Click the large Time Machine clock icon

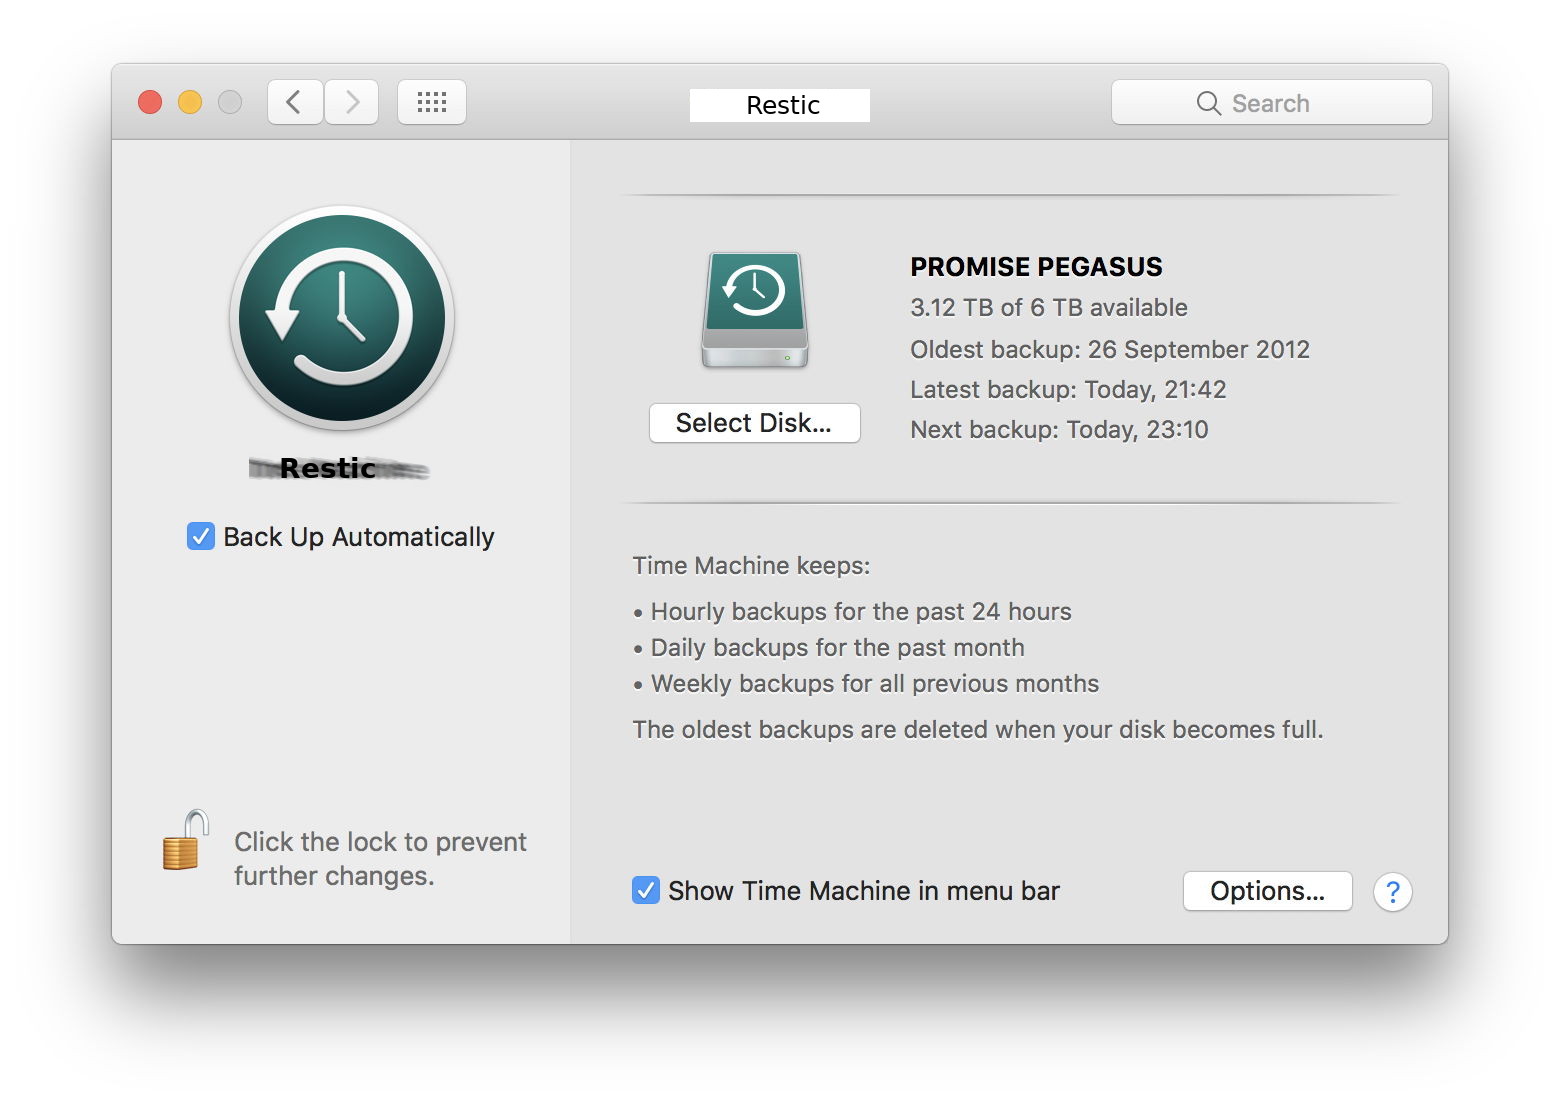tap(342, 318)
